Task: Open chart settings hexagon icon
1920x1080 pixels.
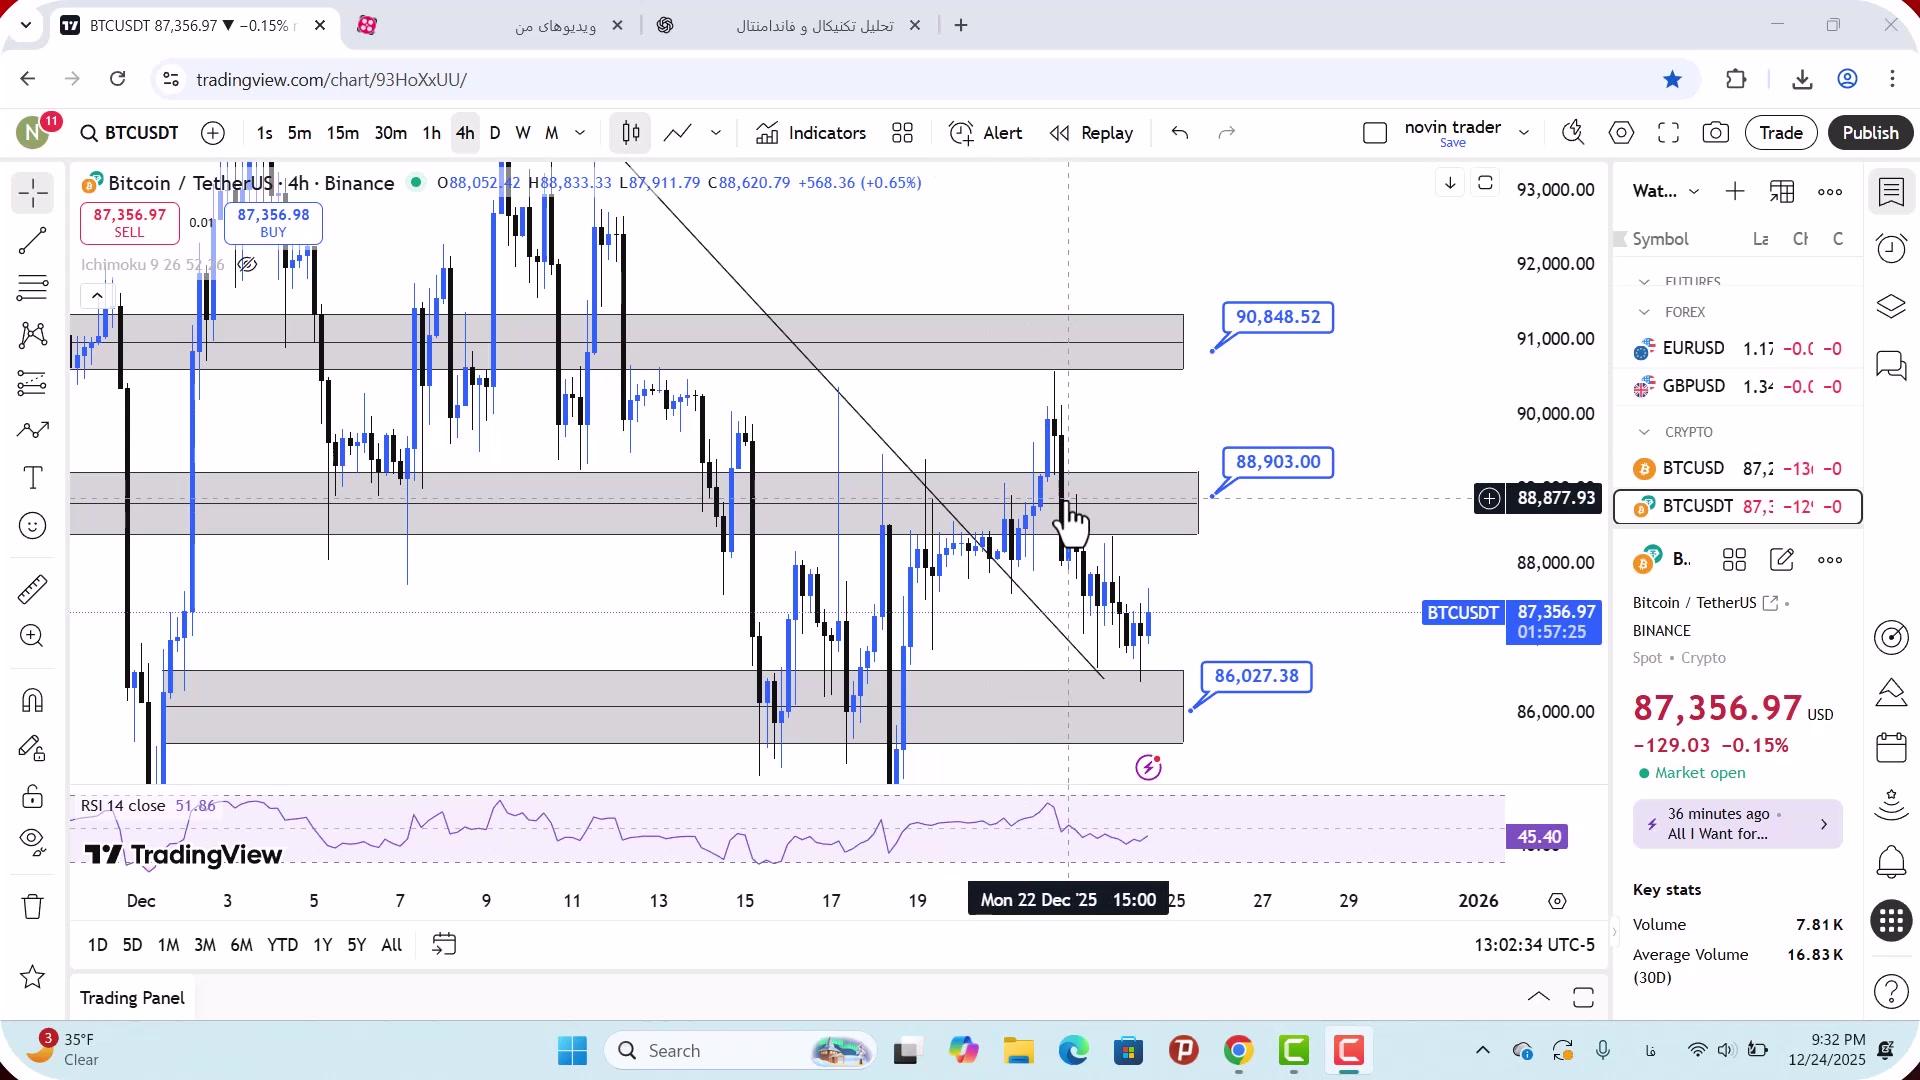Action: point(1621,133)
